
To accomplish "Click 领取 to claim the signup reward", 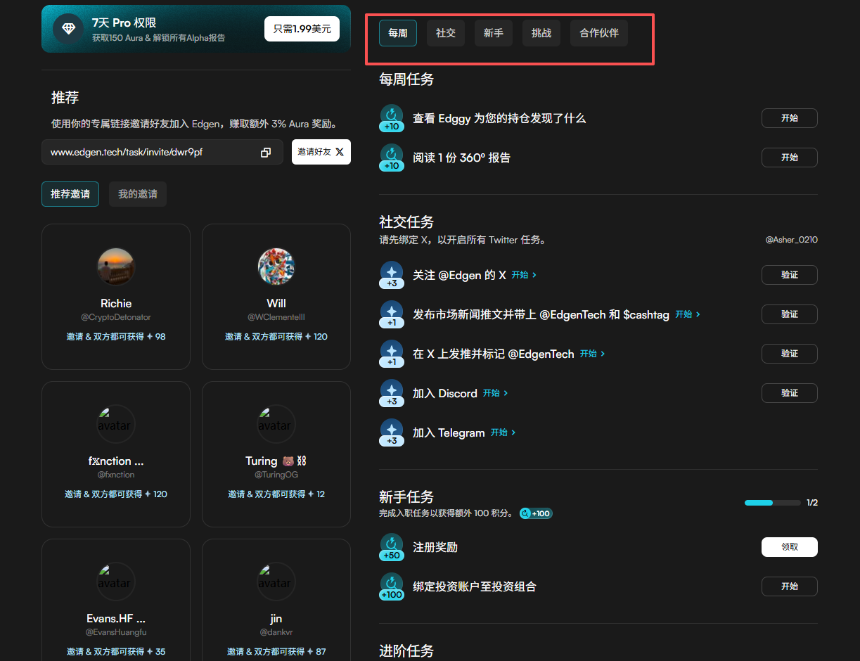I will [789, 547].
